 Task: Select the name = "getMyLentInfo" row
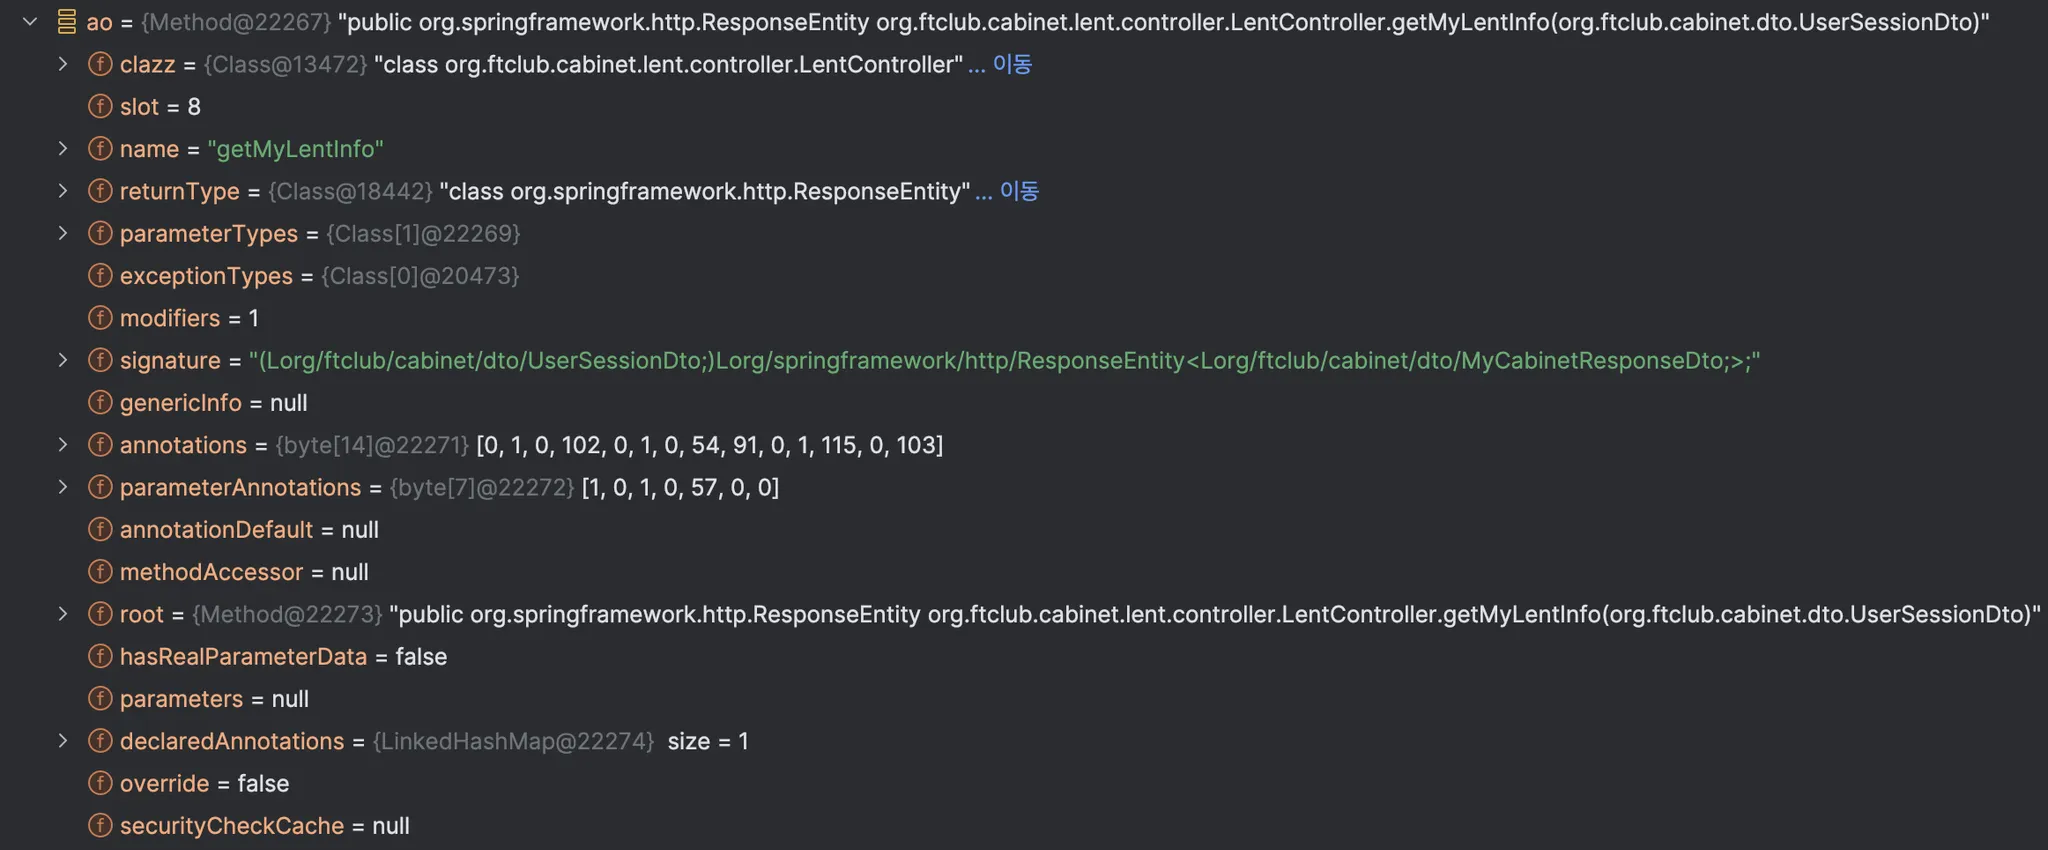tap(1024, 149)
